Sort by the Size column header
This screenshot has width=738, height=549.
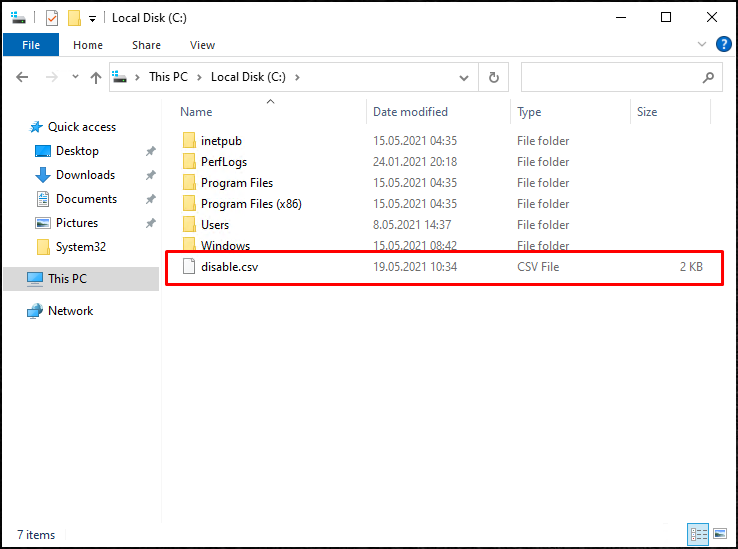(x=647, y=112)
